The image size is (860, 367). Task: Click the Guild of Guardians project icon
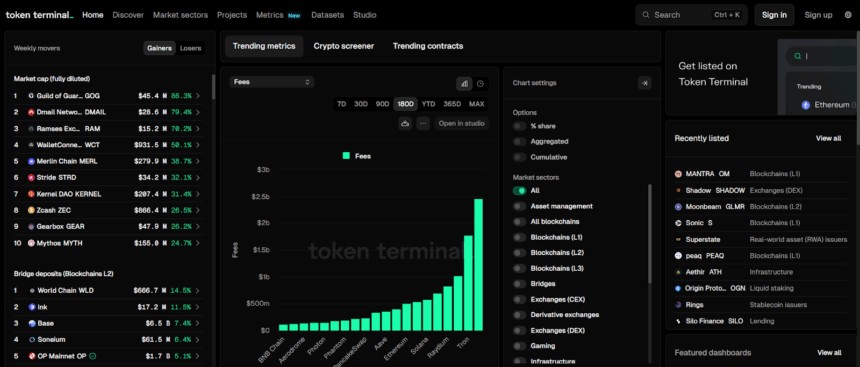click(x=31, y=95)
